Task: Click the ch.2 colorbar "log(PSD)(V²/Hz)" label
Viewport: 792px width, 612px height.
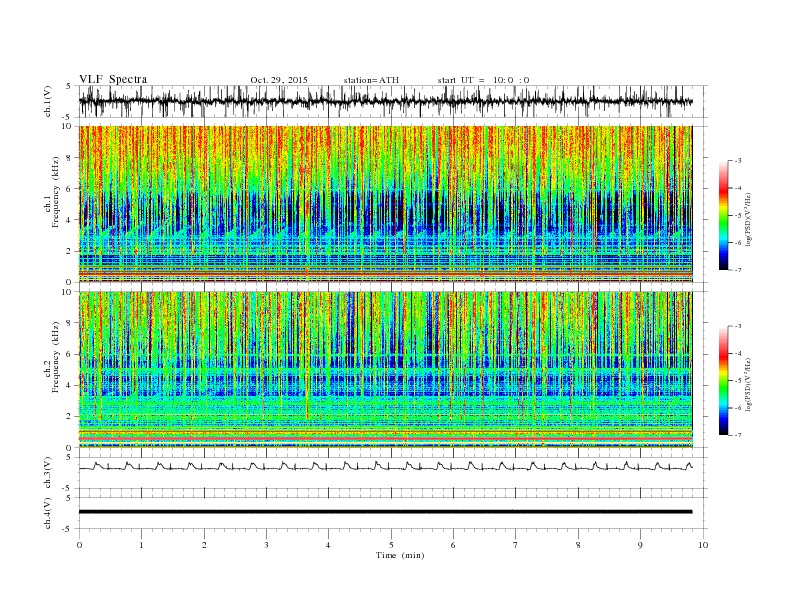Action: point(750,384)
